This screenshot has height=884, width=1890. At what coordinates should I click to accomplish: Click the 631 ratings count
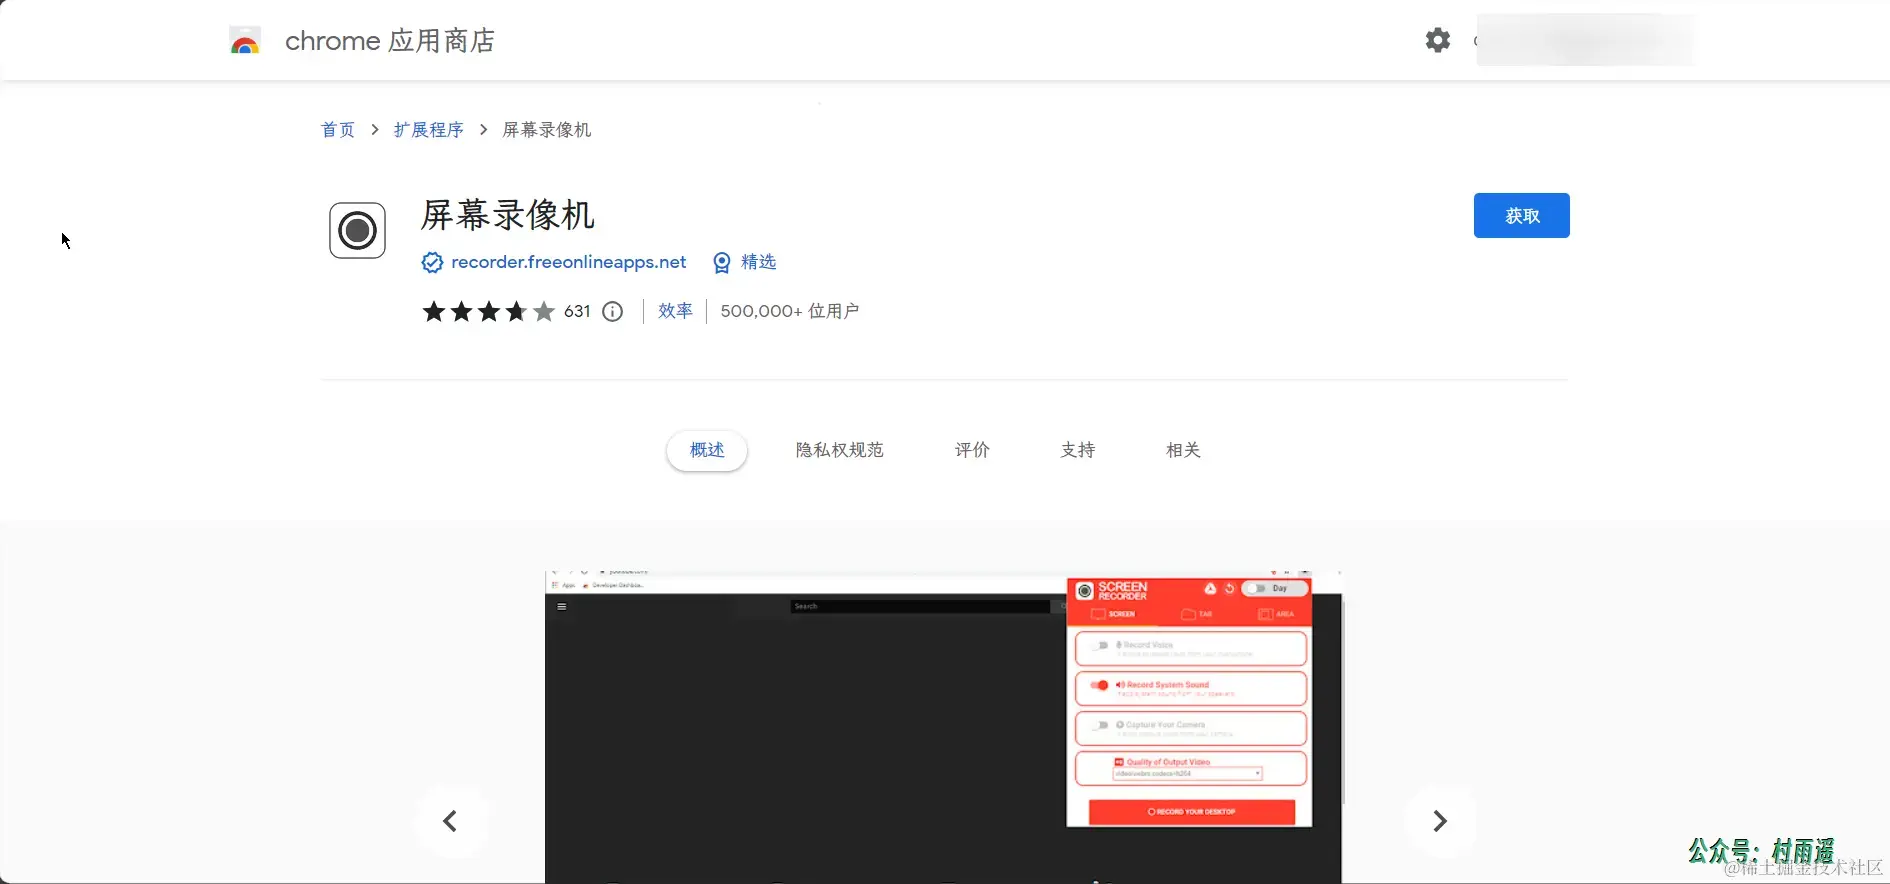coord(577,311)
